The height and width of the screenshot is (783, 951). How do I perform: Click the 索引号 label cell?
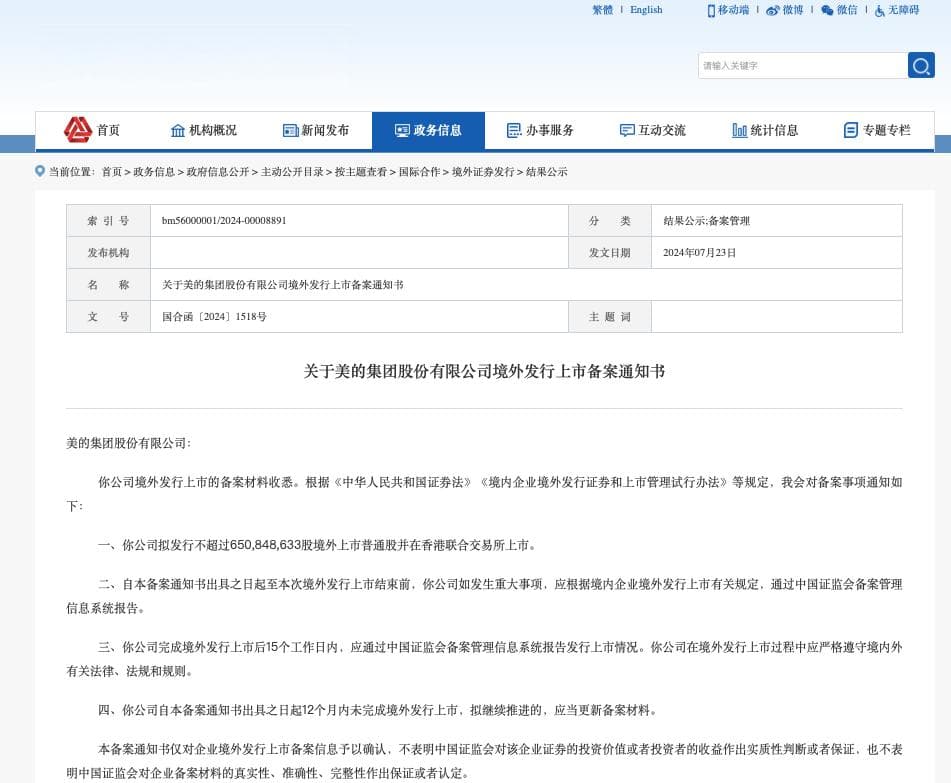[x=109, y=221]
